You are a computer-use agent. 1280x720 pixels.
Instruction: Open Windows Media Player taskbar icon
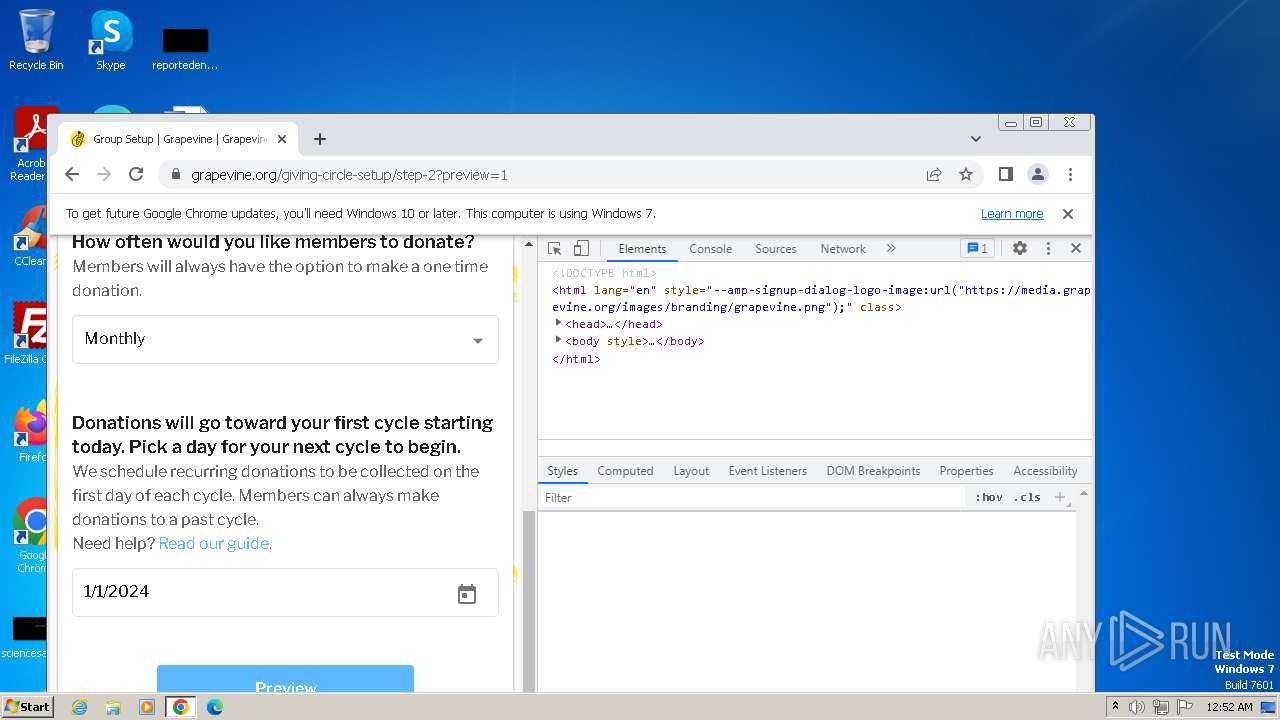tap(147, 707)
